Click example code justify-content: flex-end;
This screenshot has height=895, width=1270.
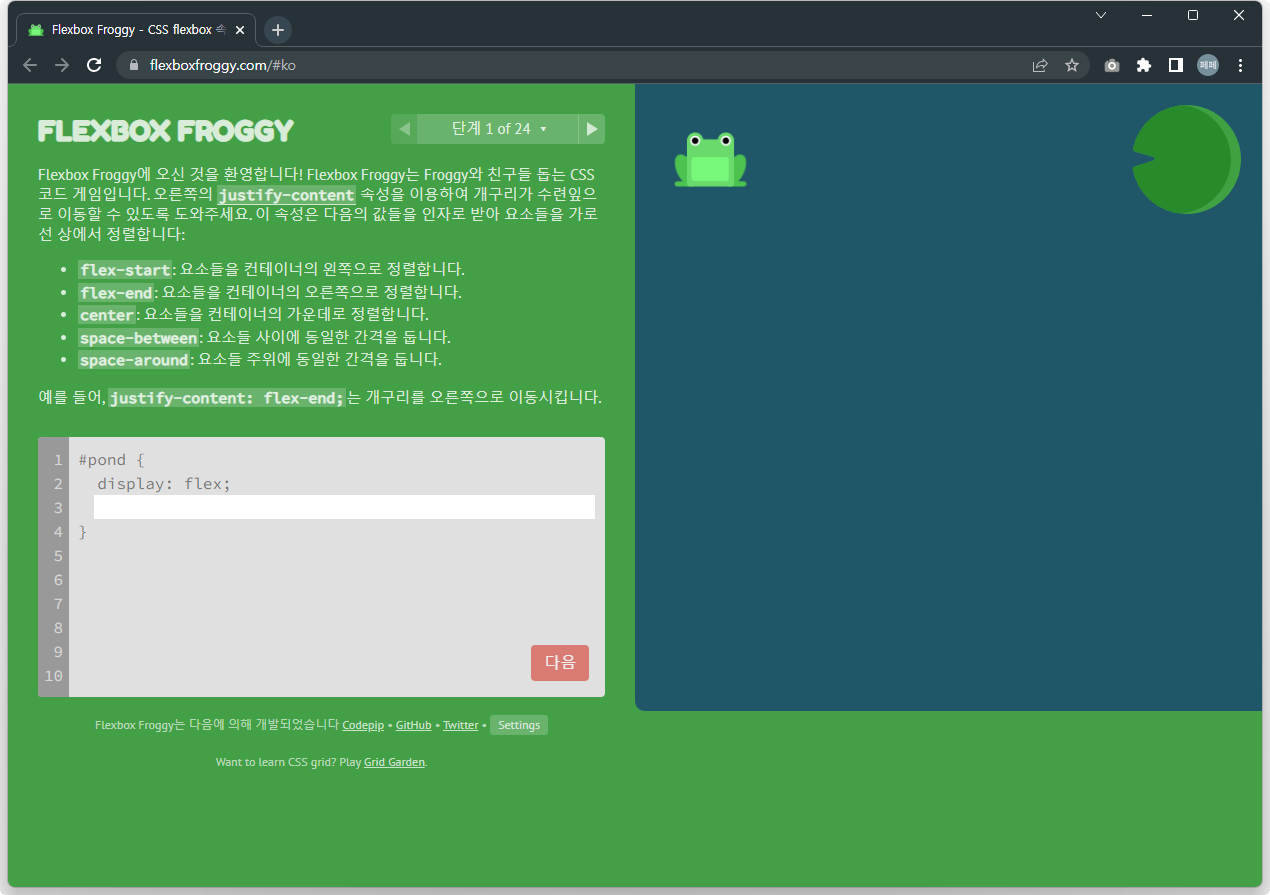tap(227, 398)
